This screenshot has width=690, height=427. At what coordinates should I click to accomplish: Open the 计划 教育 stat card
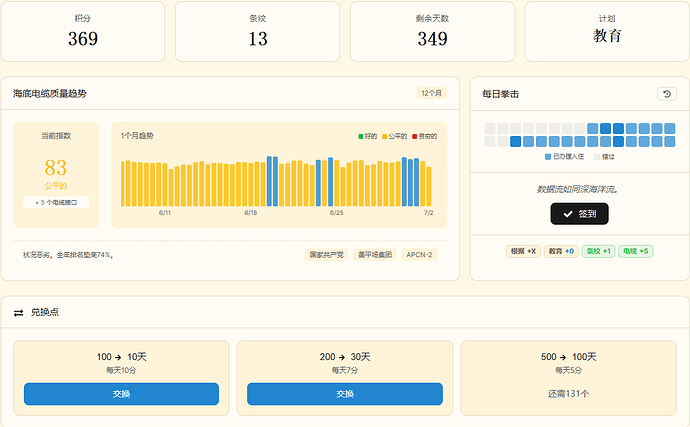[607, 32]
